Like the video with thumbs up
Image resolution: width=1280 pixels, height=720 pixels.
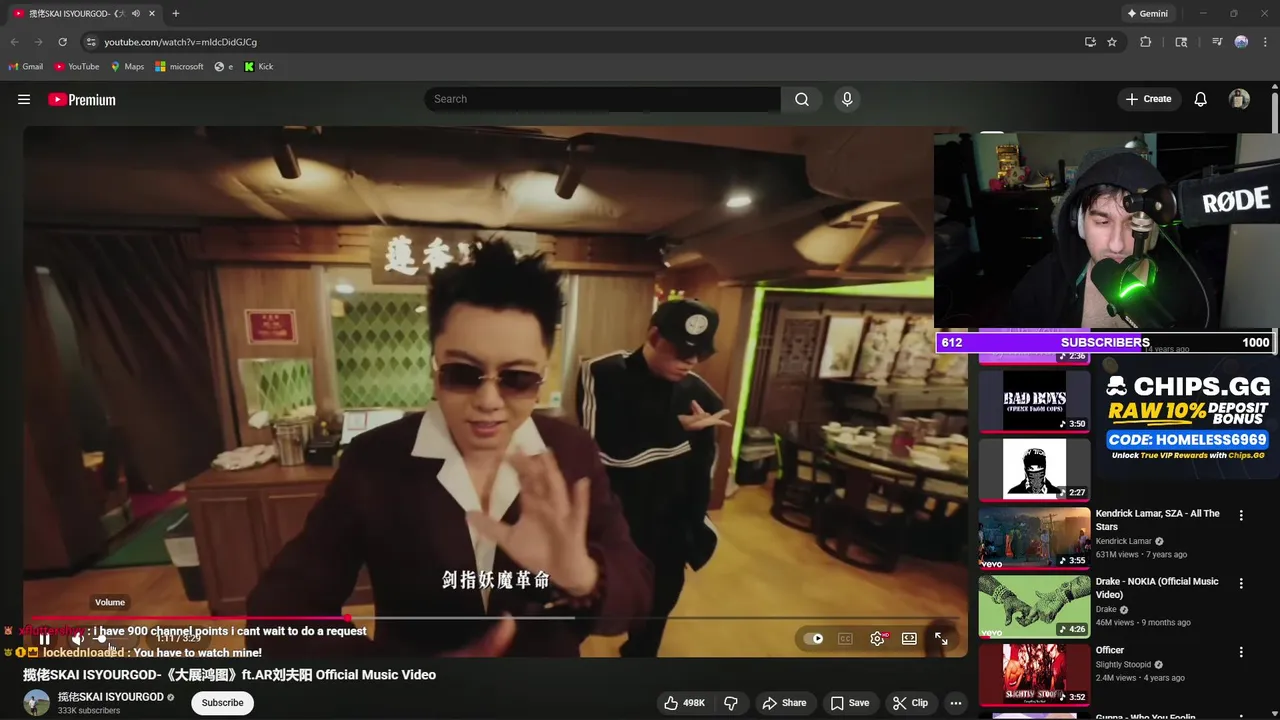tap(684, 703)
